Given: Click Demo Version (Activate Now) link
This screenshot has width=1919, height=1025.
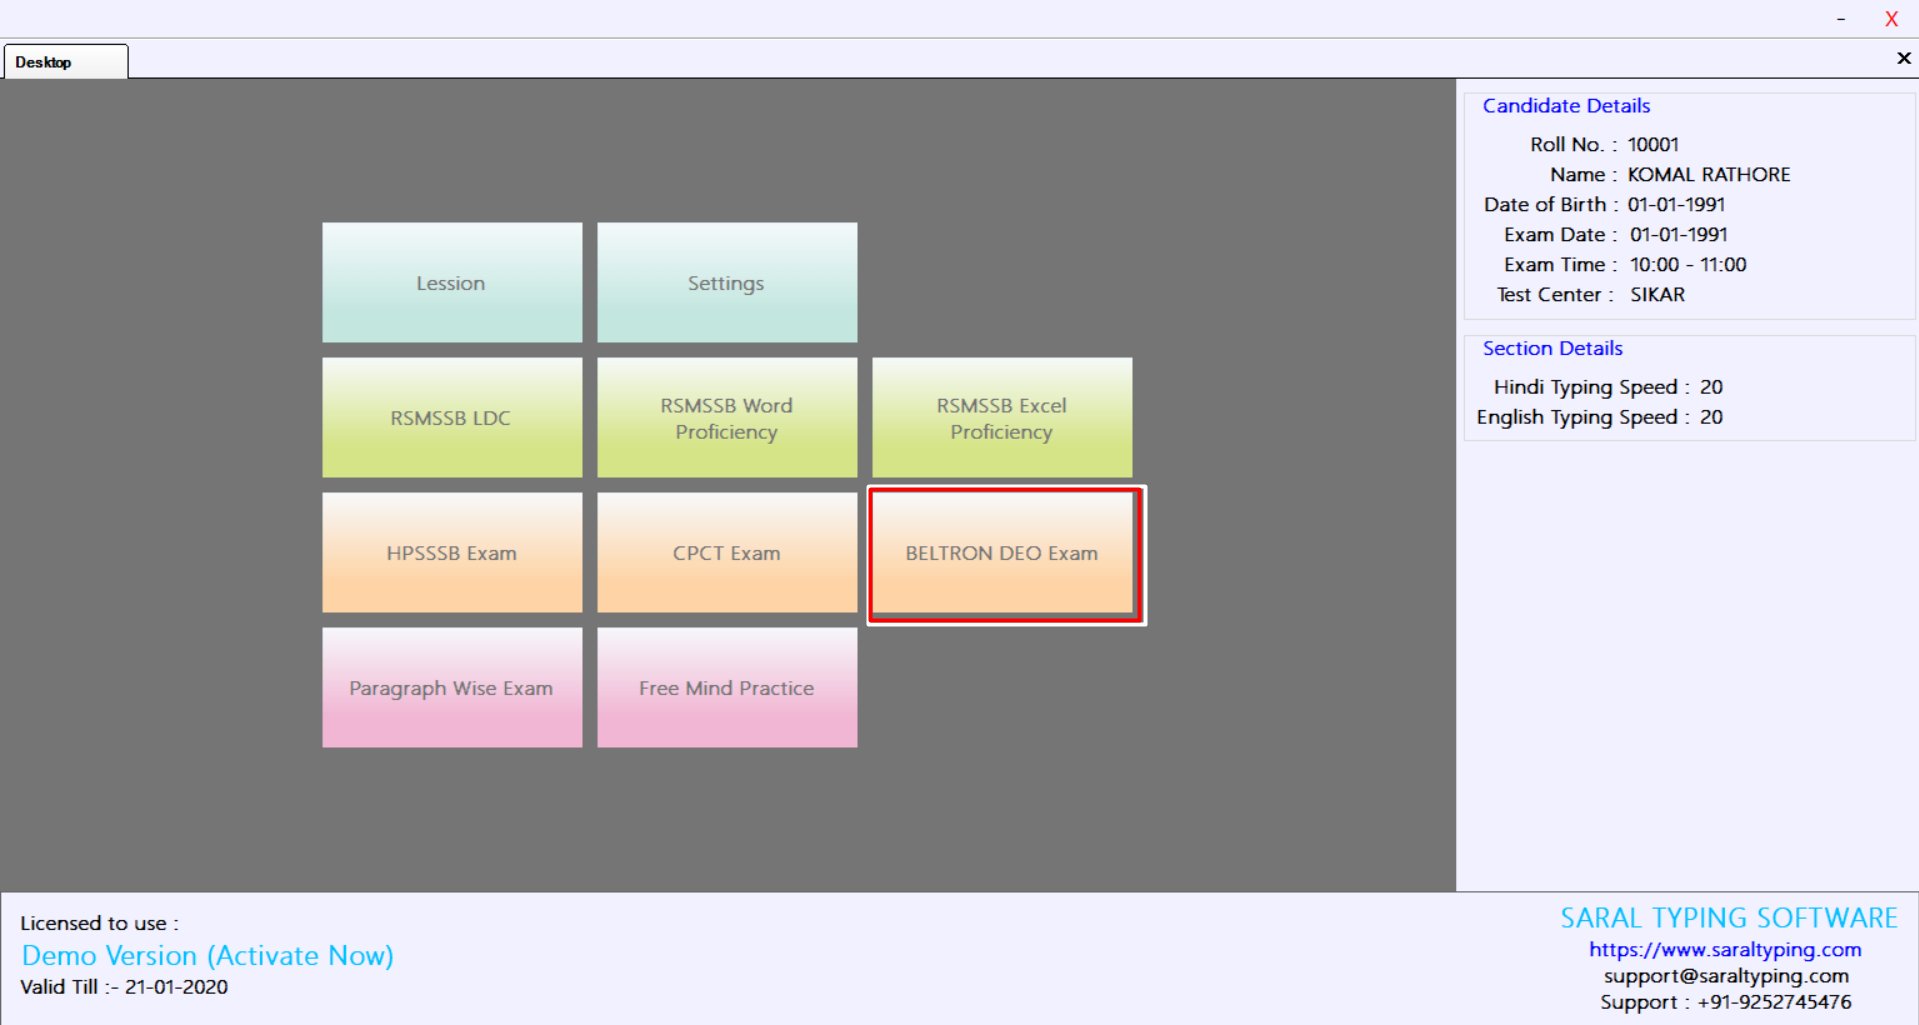Looking at the screenshot, I should pyautogui.click(x=208, y=956).
